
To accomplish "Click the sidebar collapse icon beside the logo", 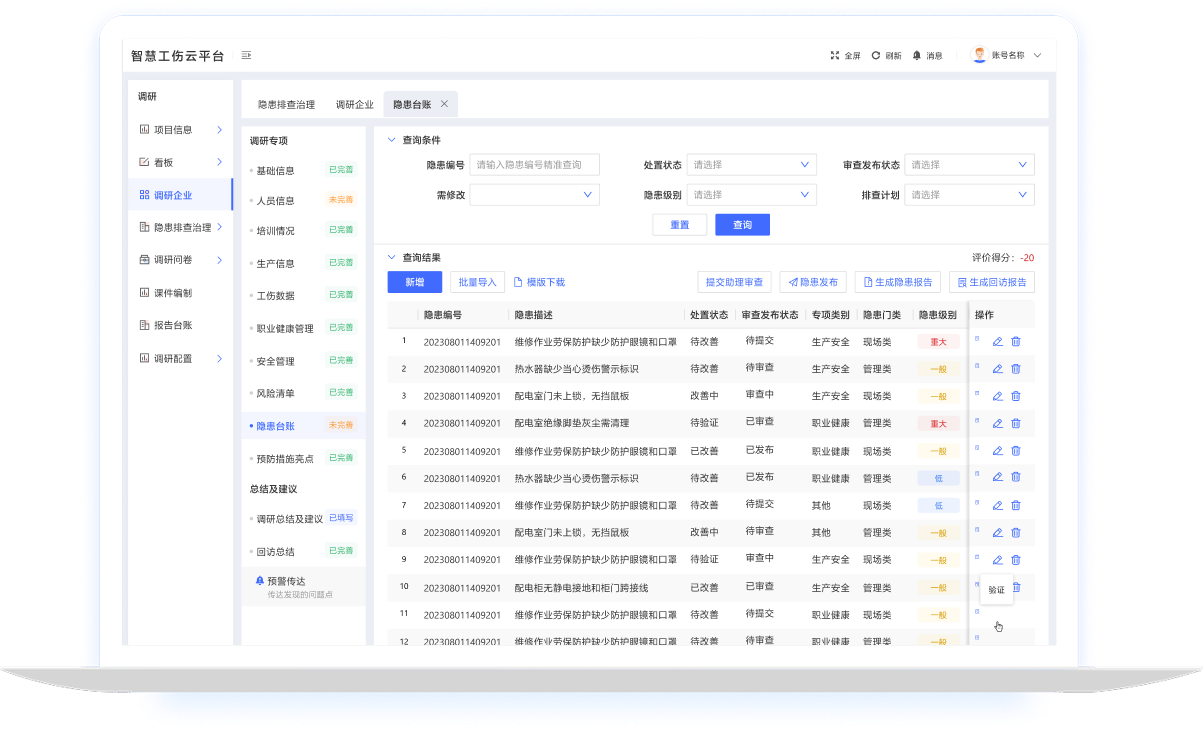I will click(x=246, y=56).
